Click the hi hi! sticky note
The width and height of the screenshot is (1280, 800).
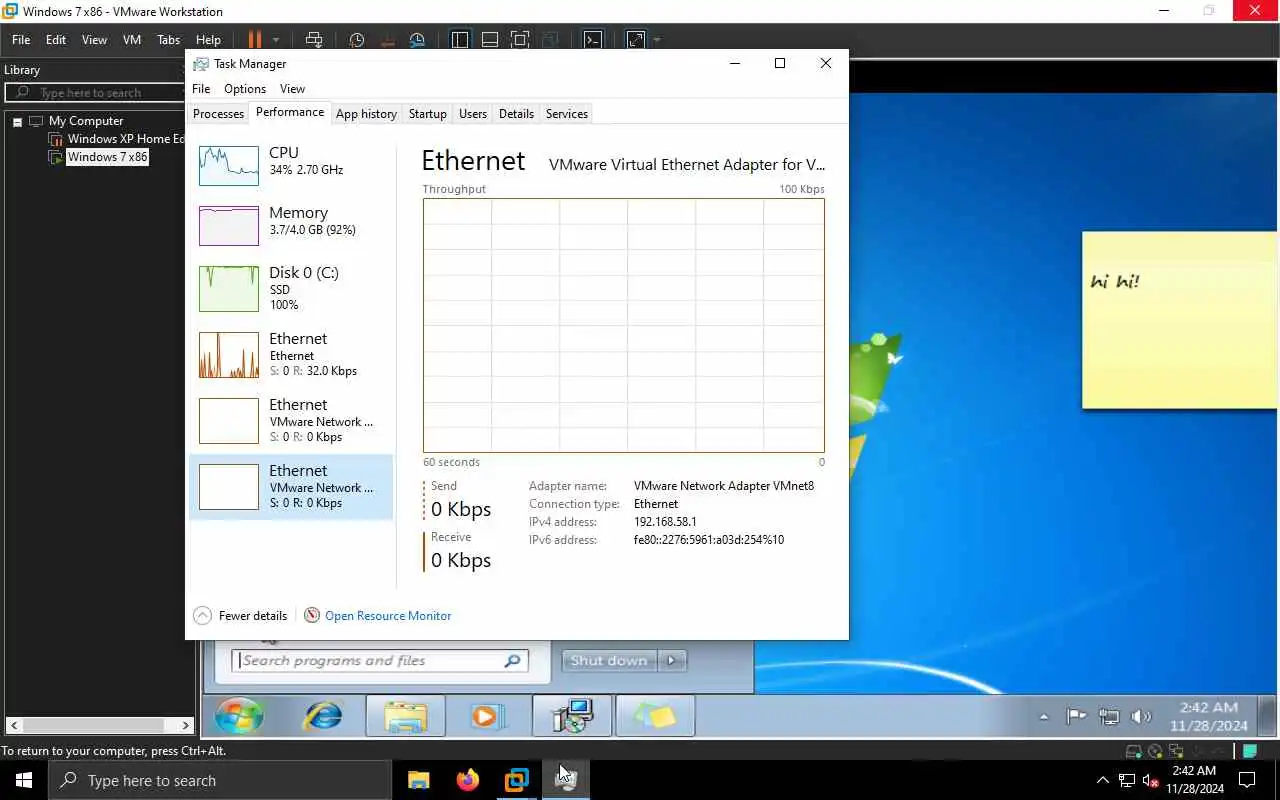coord(1180,320)
